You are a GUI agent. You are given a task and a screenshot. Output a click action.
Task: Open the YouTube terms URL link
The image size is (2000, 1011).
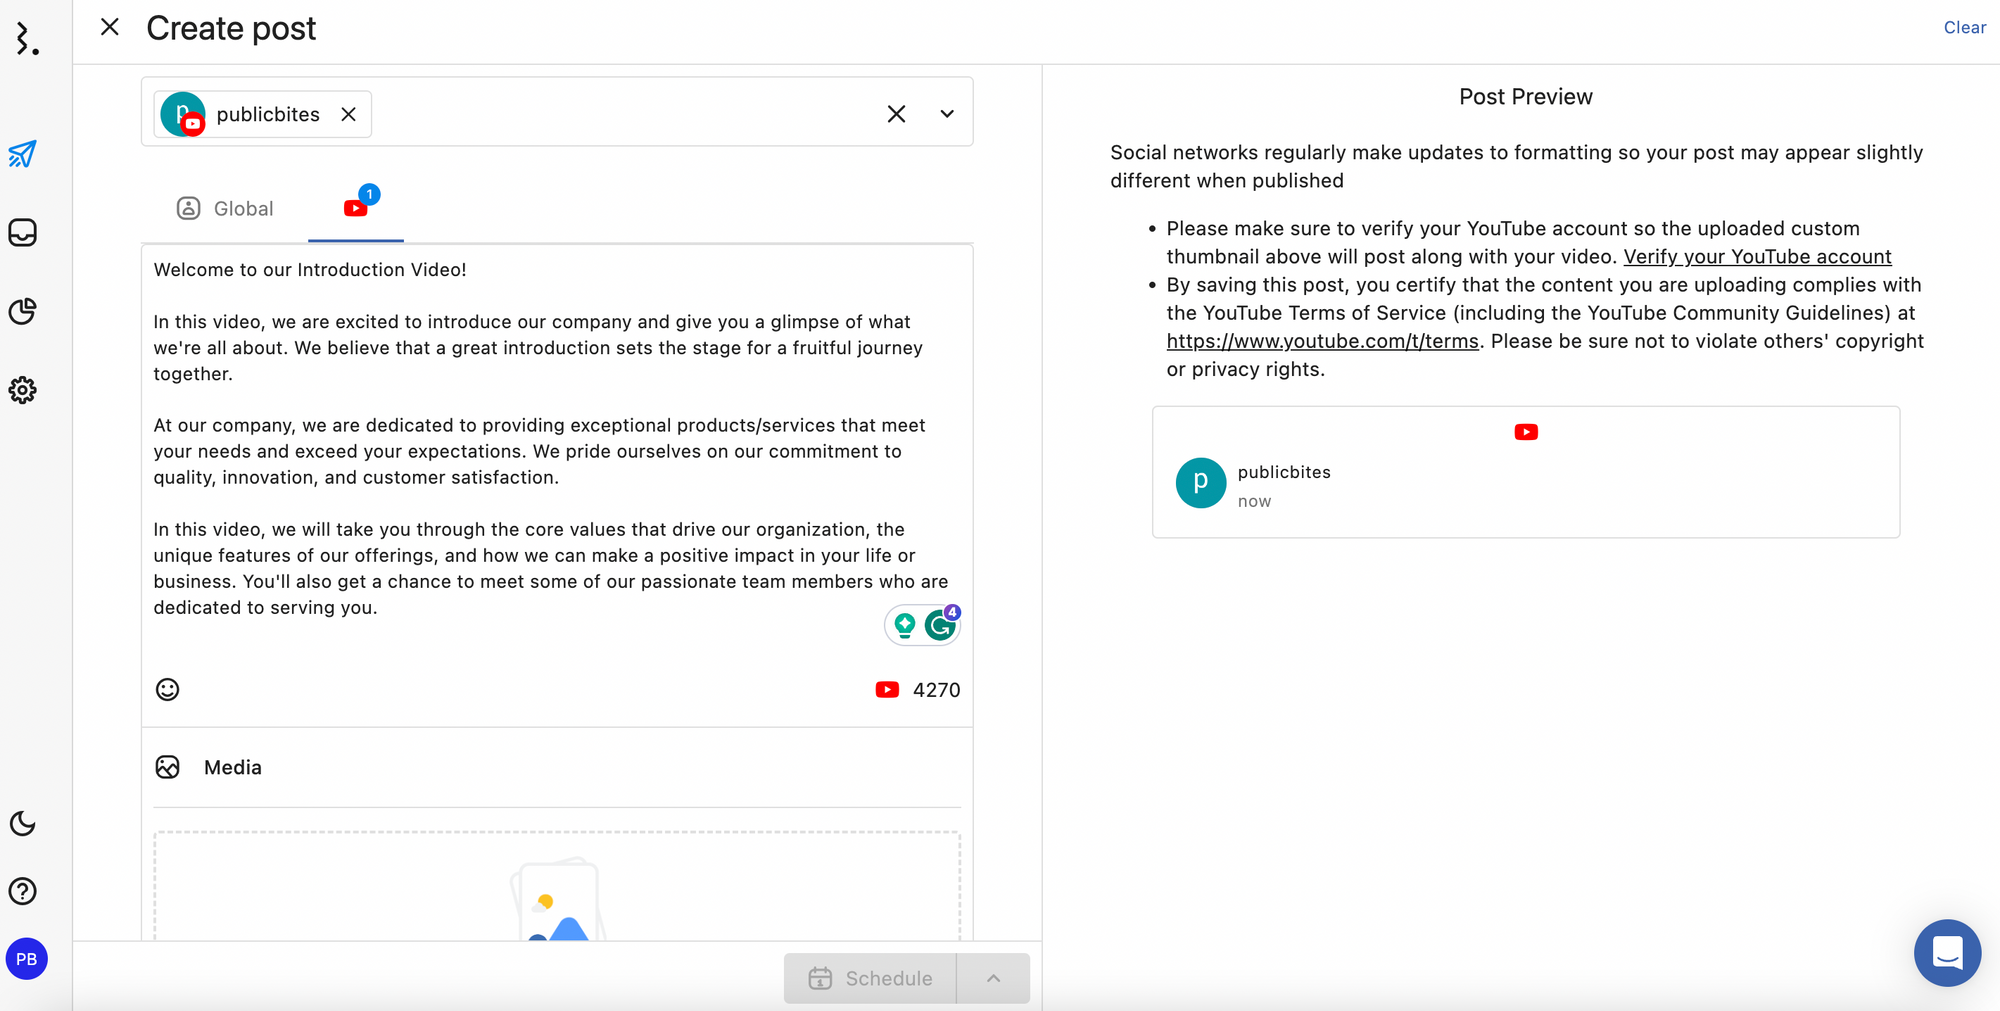1322,341
